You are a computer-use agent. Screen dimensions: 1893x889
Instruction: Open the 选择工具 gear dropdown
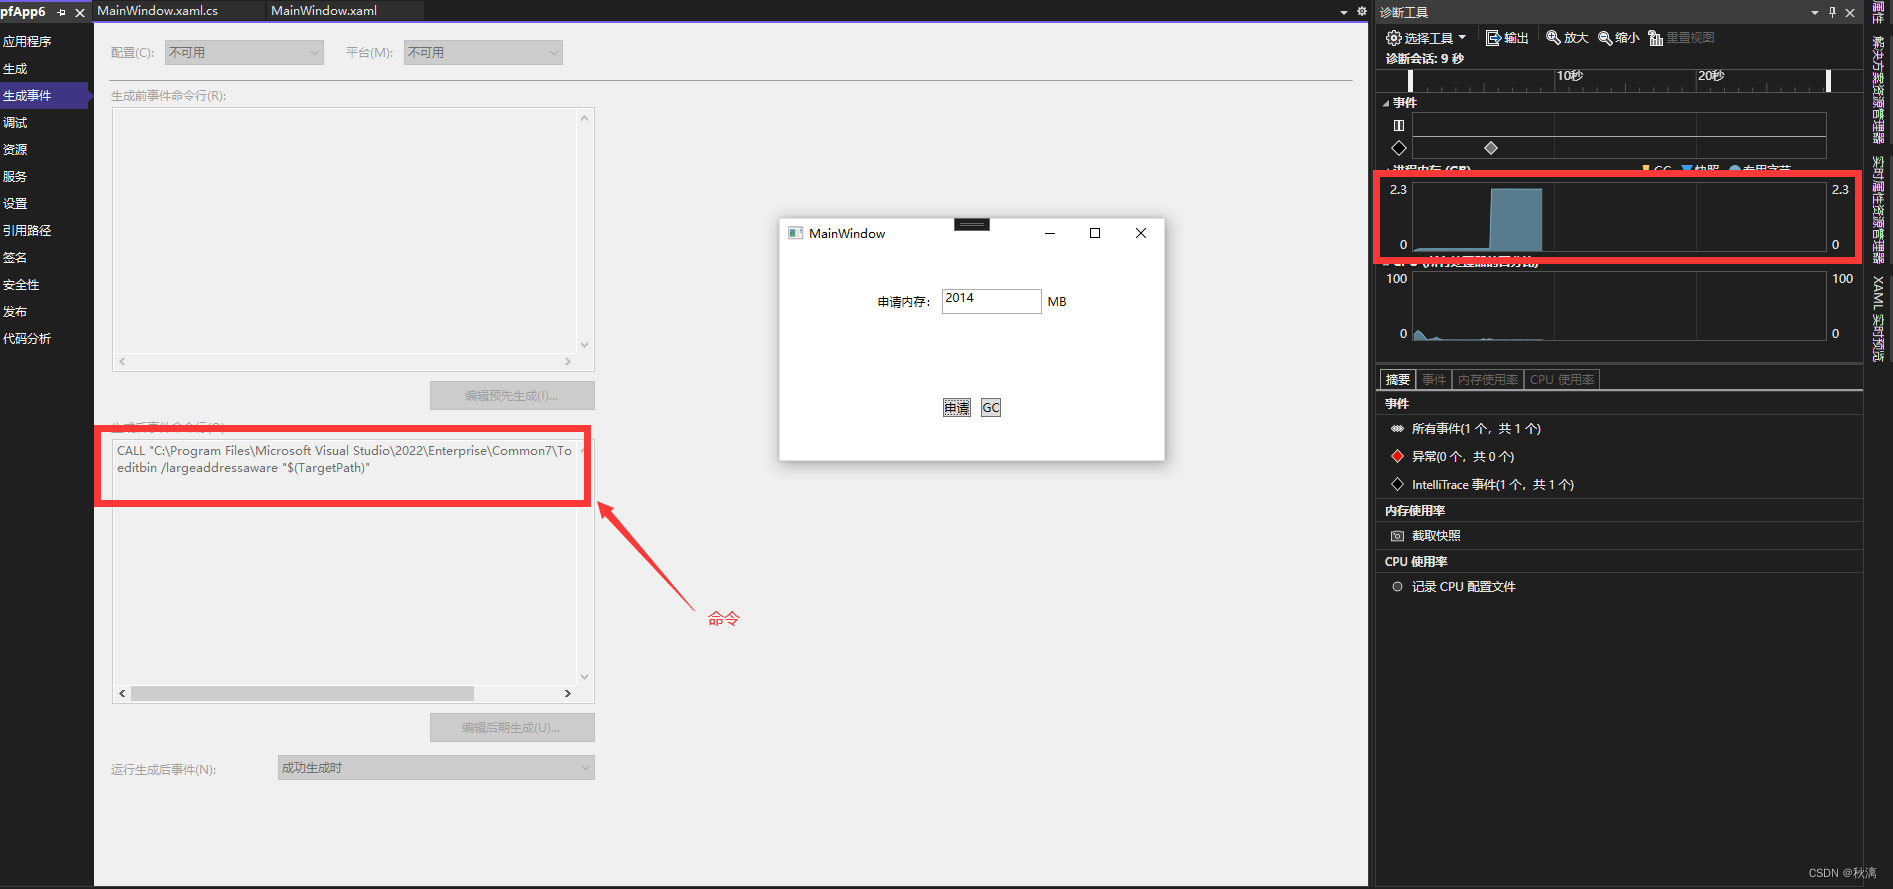click(x=1425, y=38)
